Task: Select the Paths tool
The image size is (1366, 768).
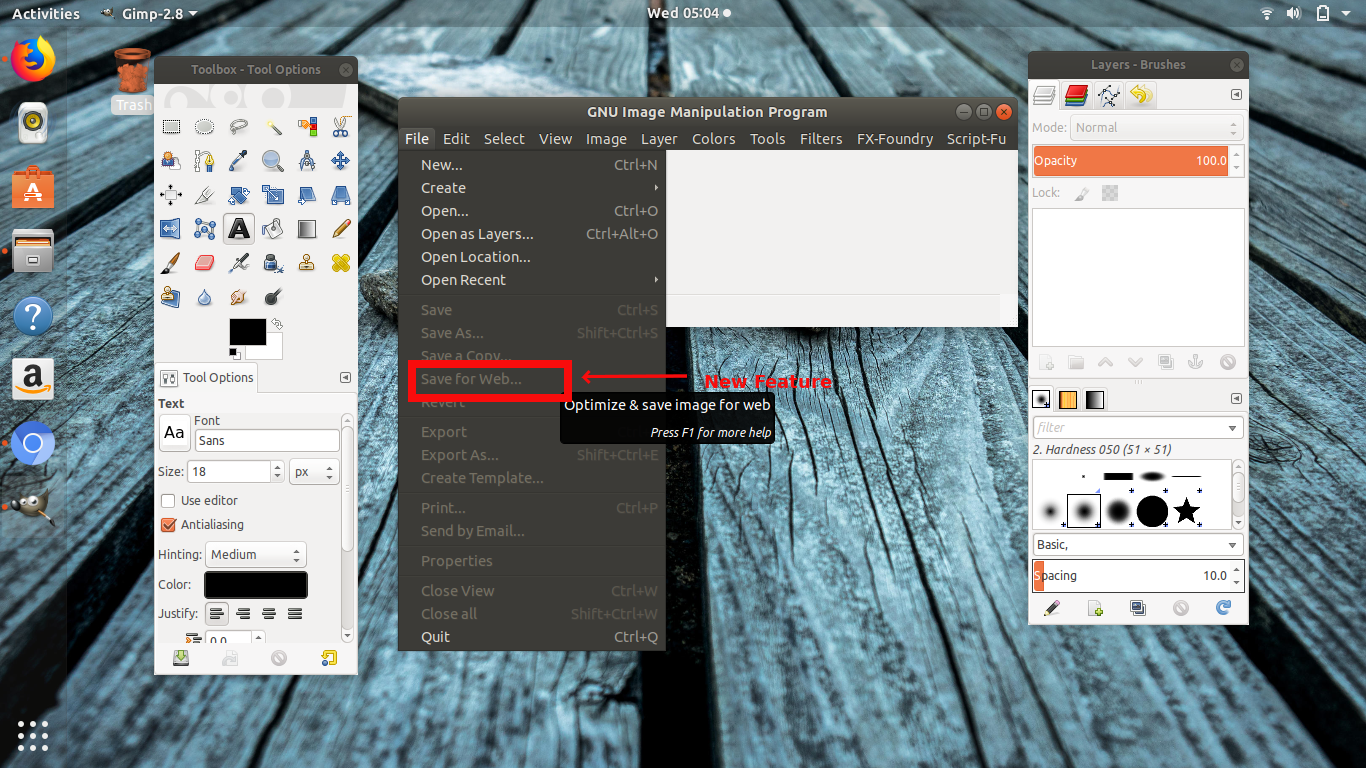Action: tap(205, 161)
